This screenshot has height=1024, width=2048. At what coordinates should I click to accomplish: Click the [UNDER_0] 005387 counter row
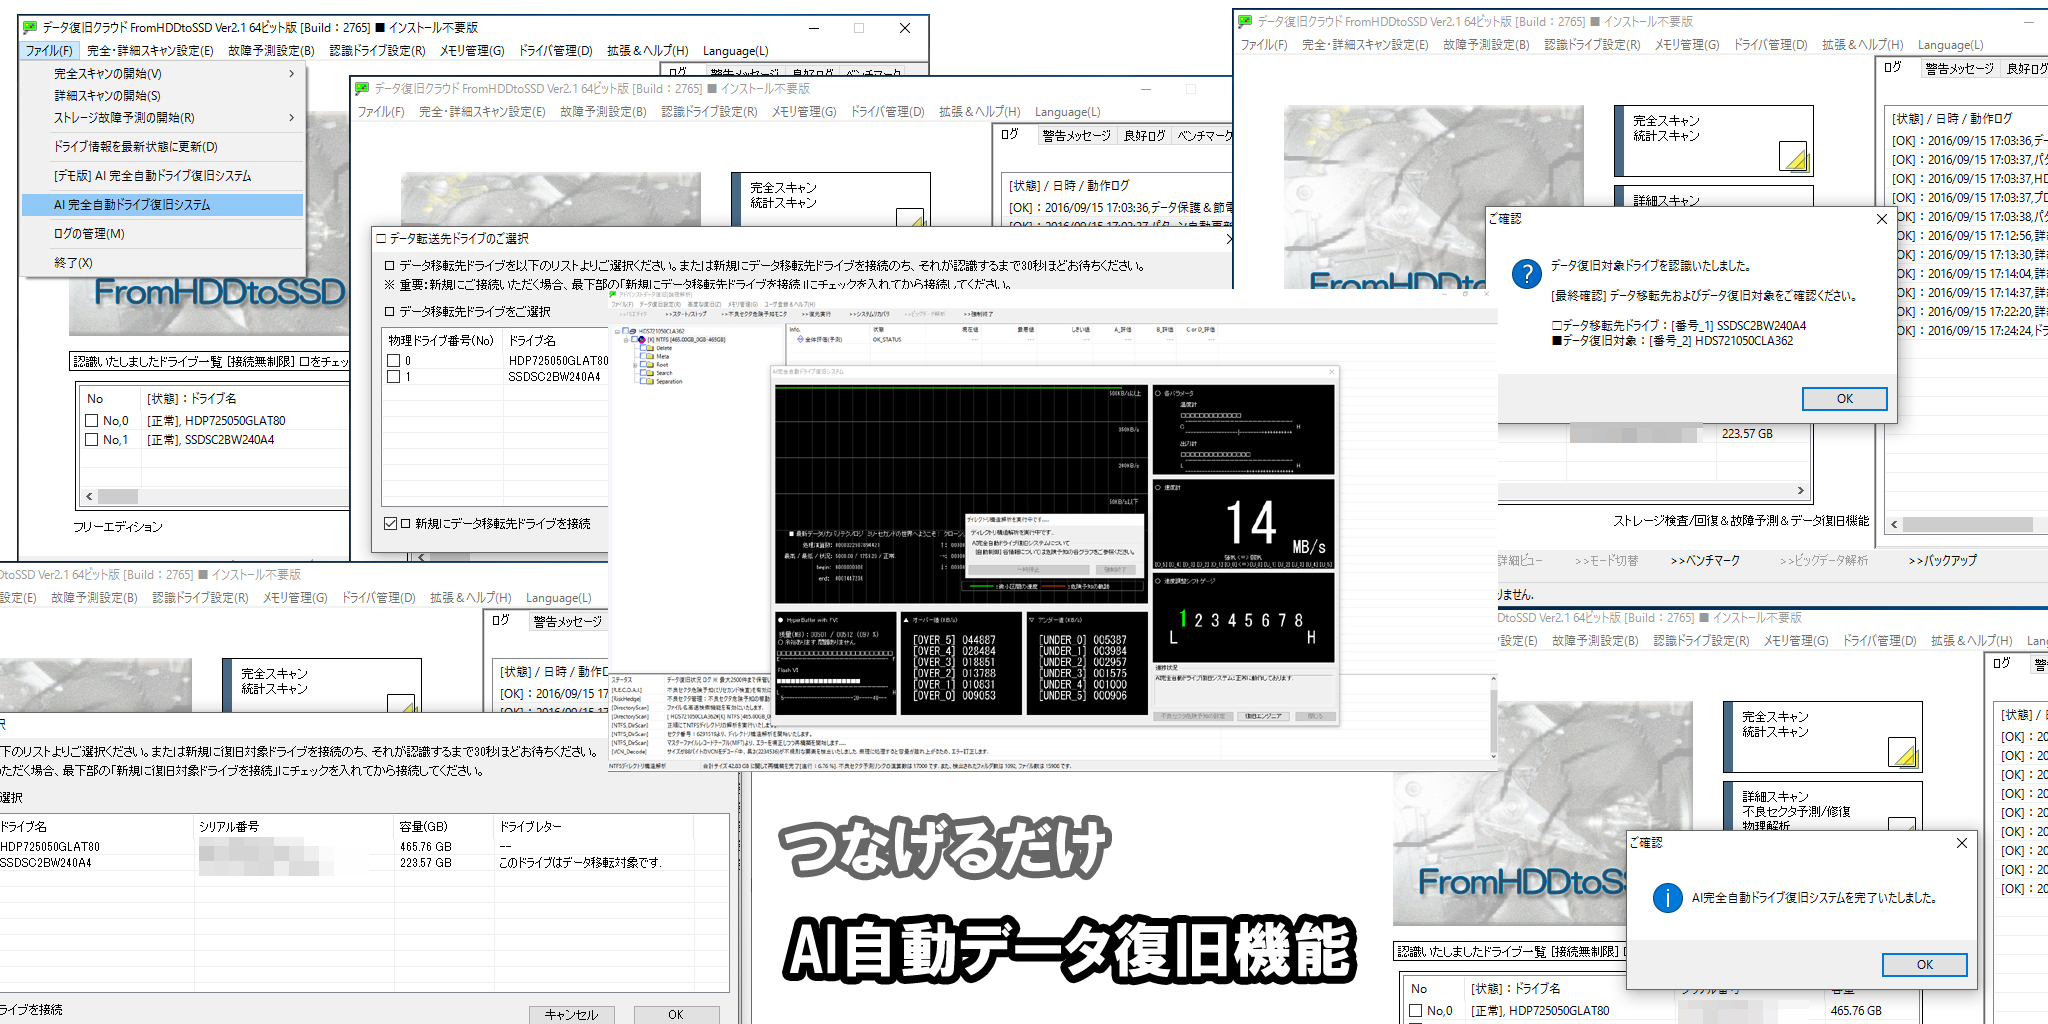click(1082, 640)
